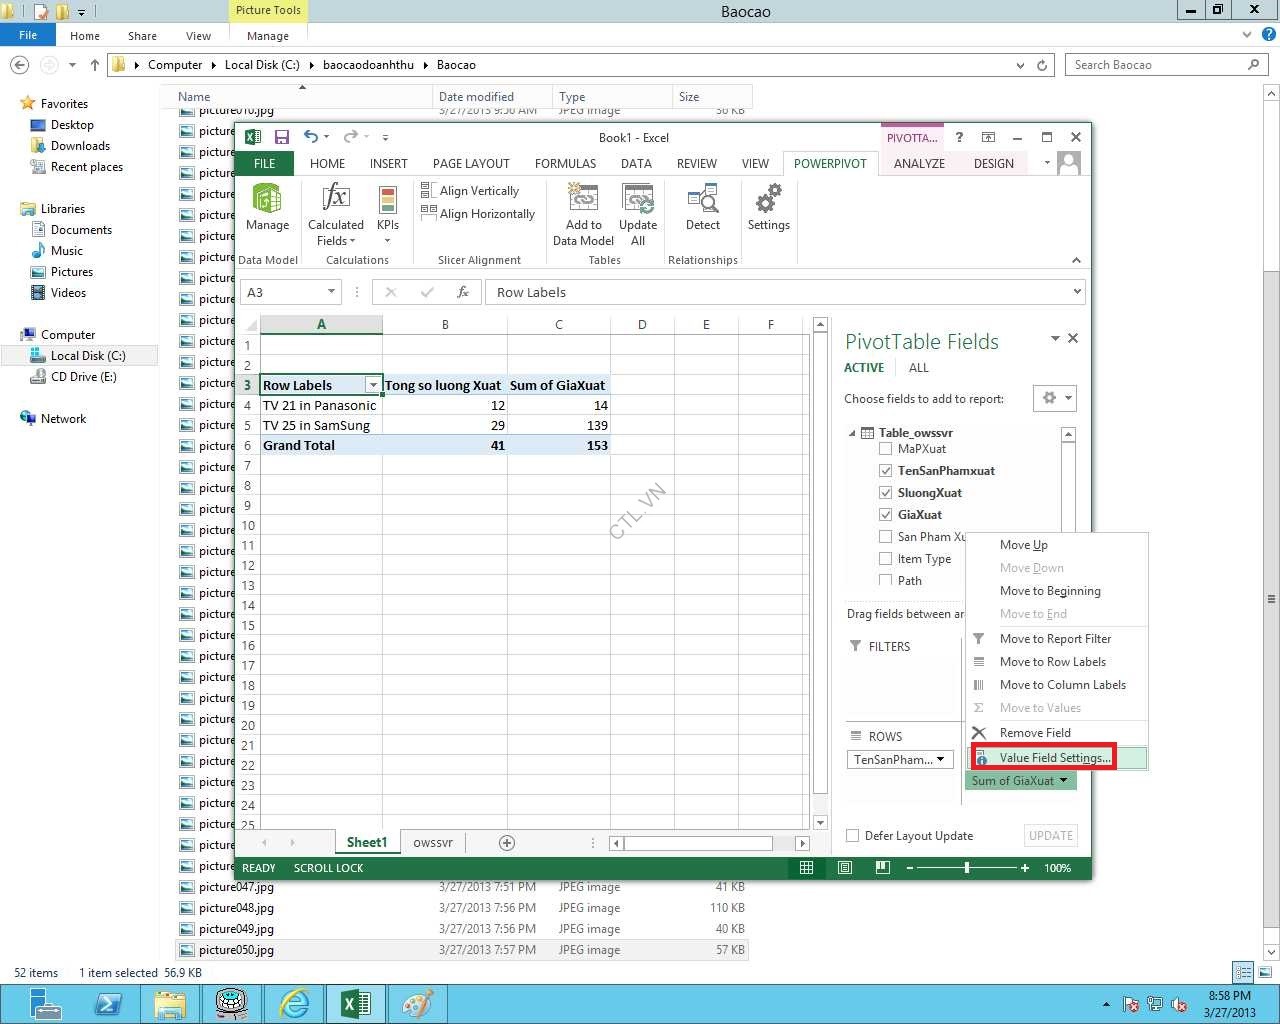Click the formula bar showing Row Labels
Screen dimensions: 1280x1024
coord(780,292)
